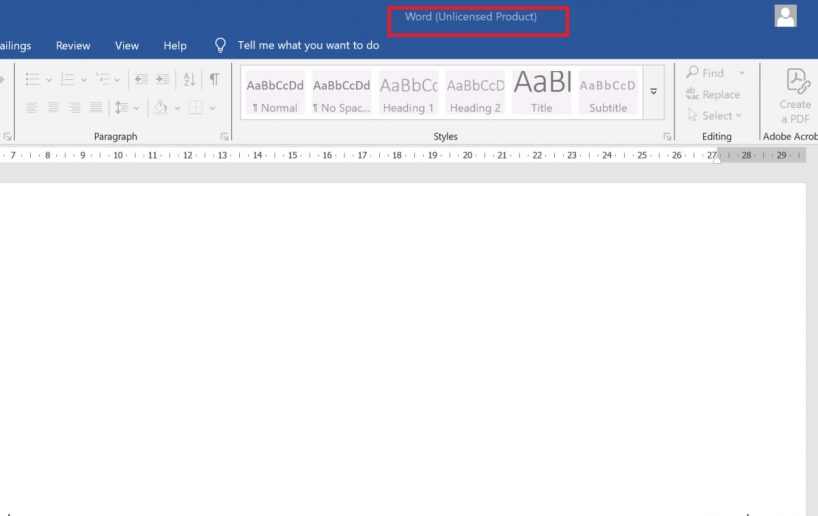Click the Bullets list icon
The image size is (818, 516).
point(32,79)
